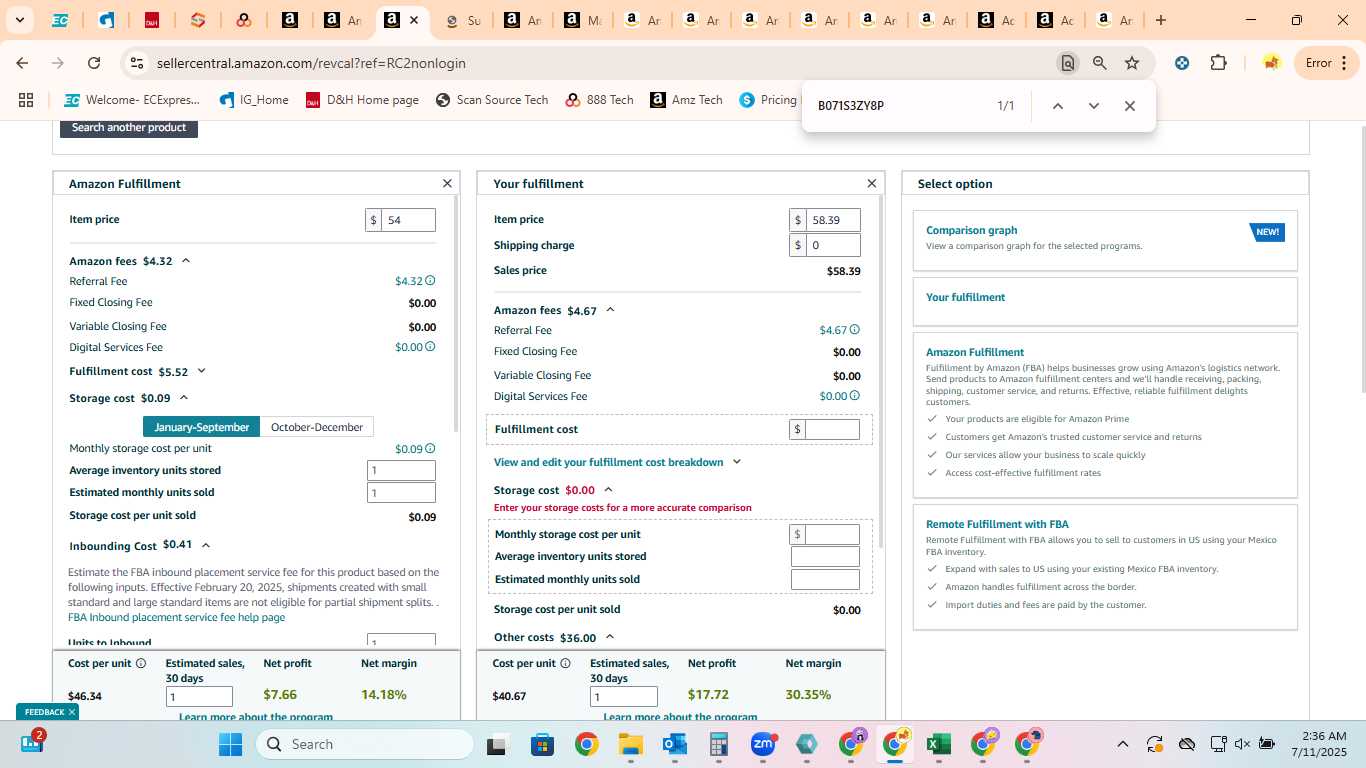Open Amz Tech bookmark

pos(686,100)
